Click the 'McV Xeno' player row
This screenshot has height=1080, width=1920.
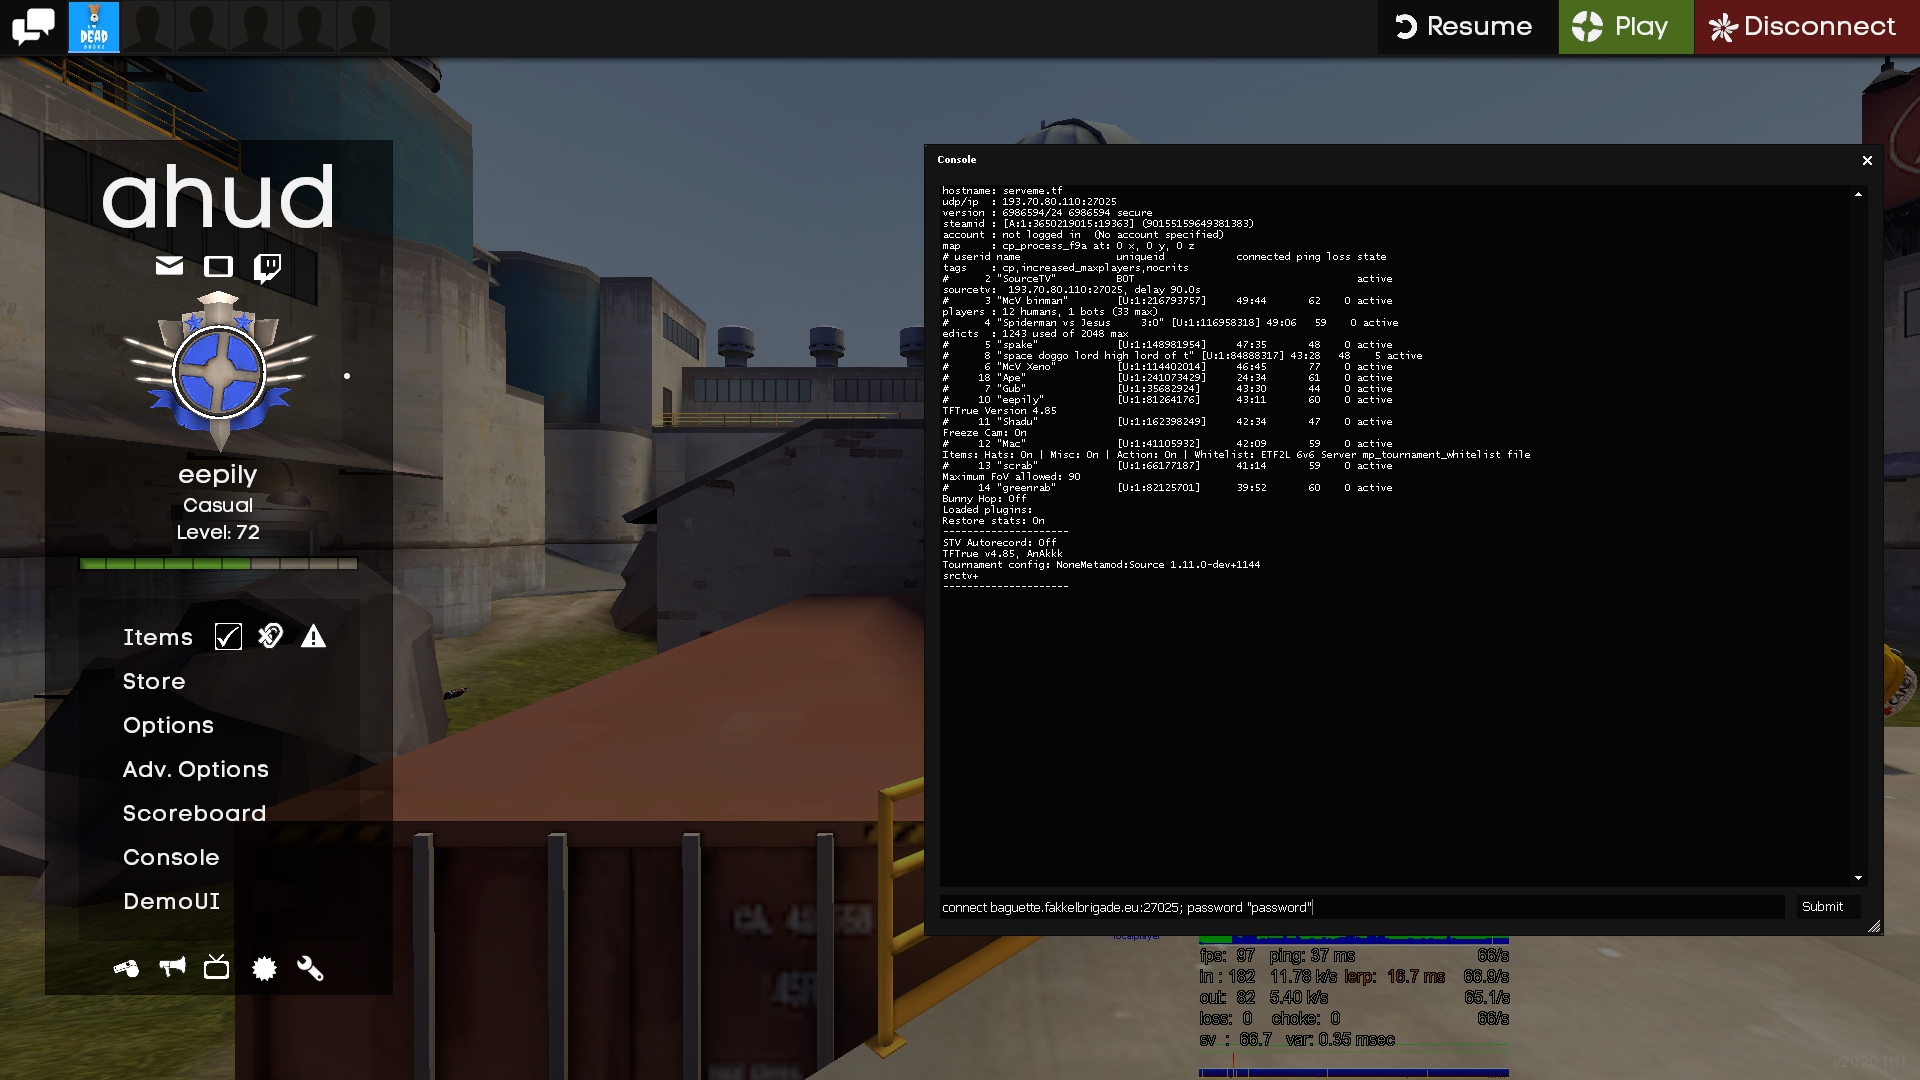1167,367
